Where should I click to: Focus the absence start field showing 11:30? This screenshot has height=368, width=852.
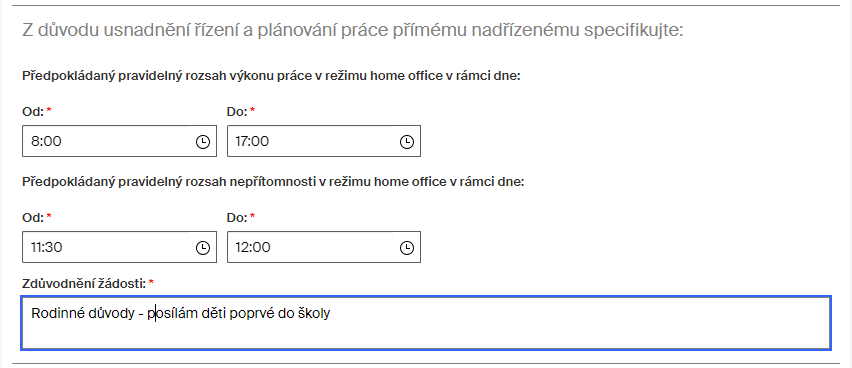tap(119, 247)
